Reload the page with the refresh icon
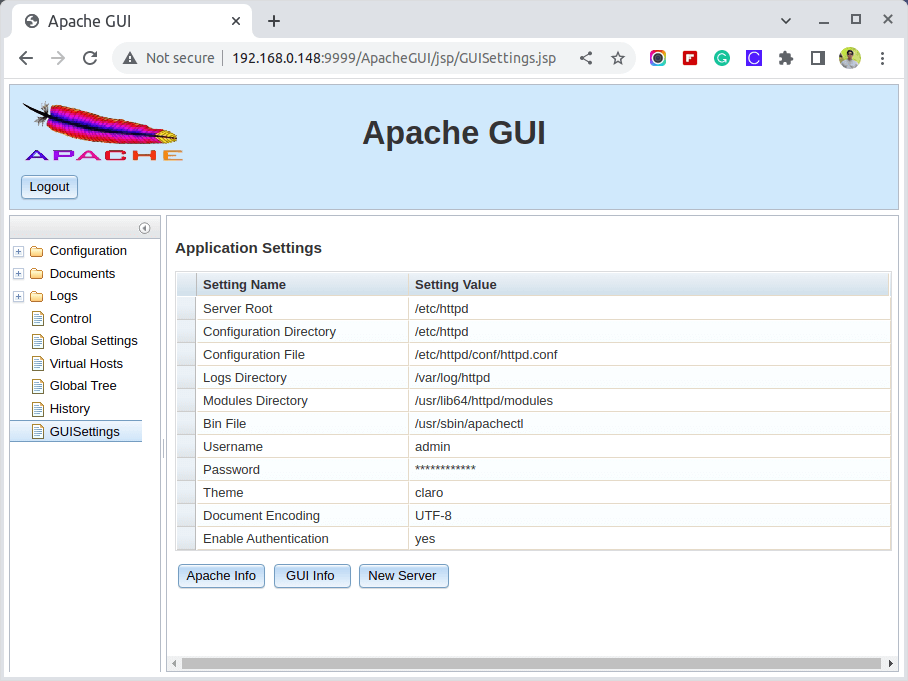Image resolution: width=908 pixels, height=681 pixels. [90, 58]
